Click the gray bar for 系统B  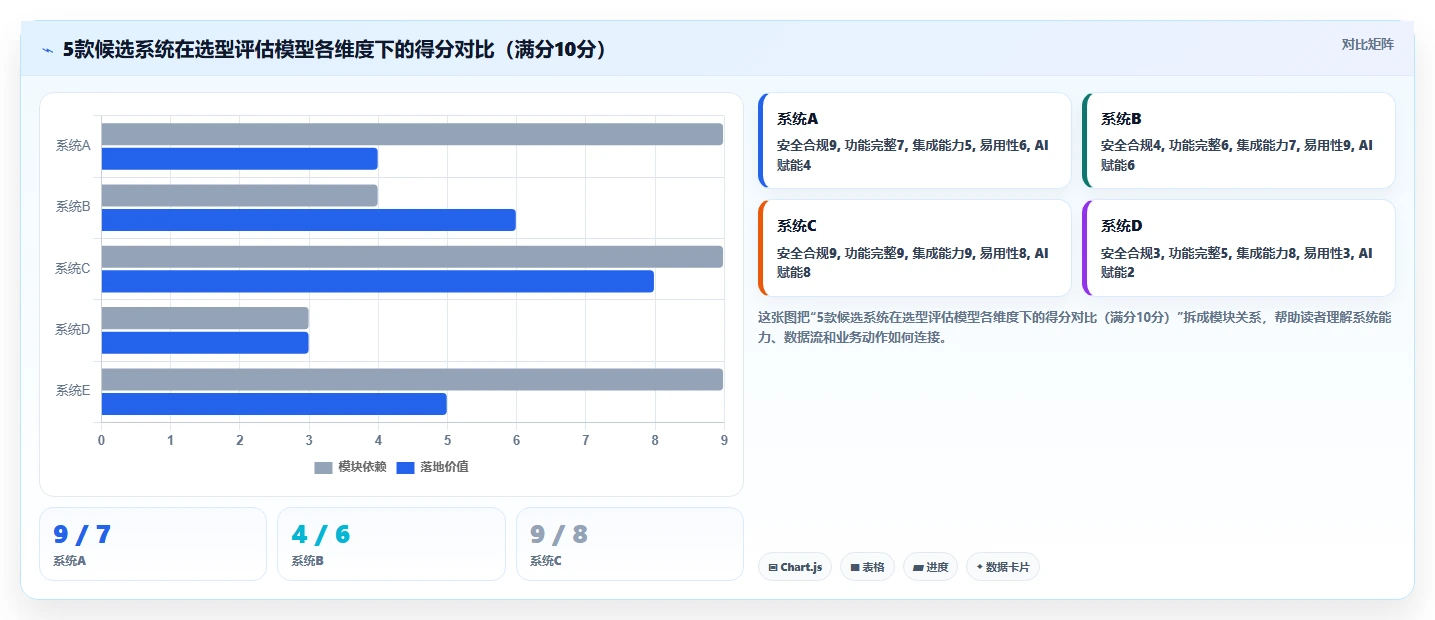point(239,195)
